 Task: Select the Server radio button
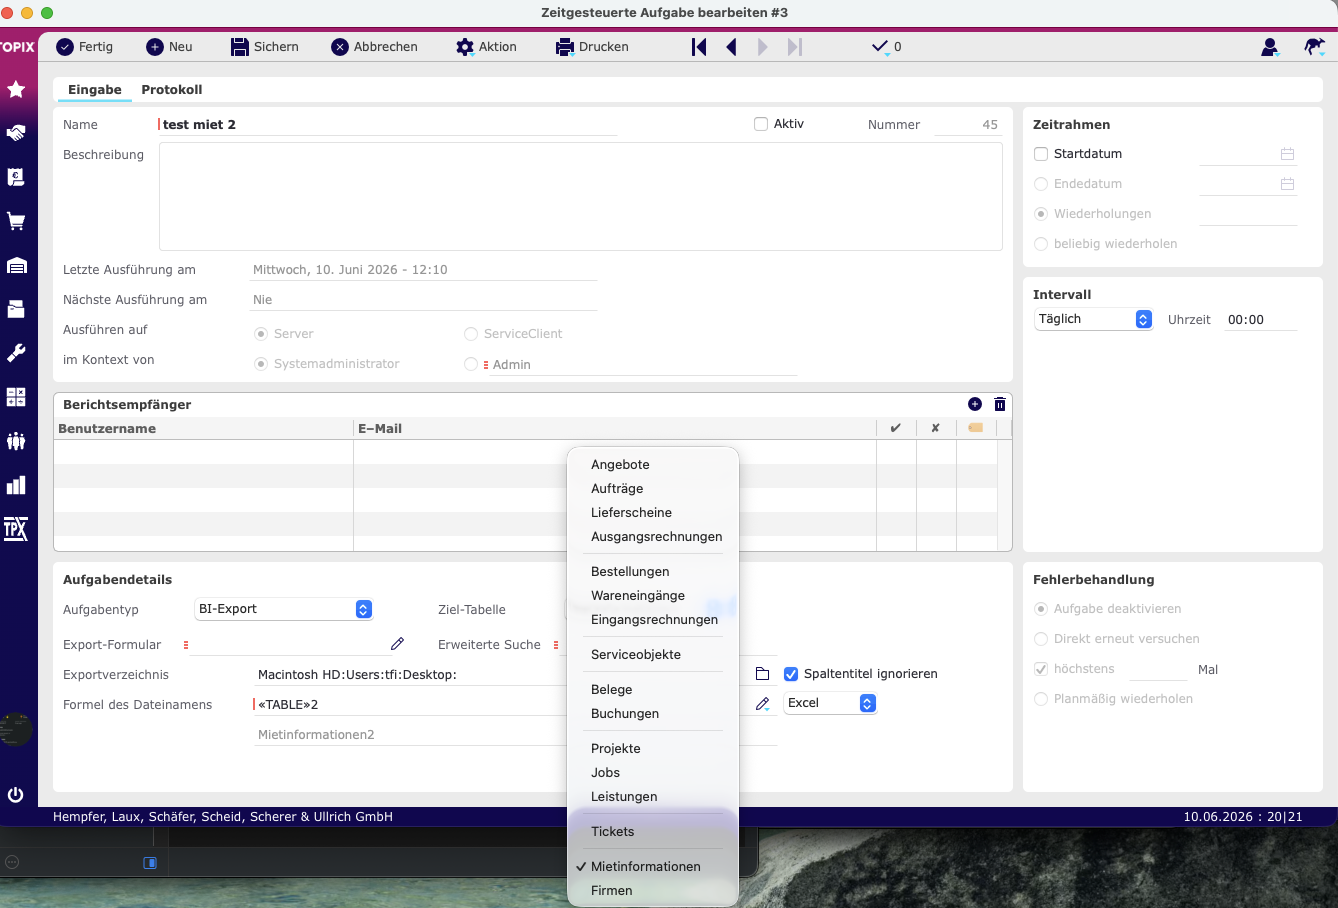261,334
